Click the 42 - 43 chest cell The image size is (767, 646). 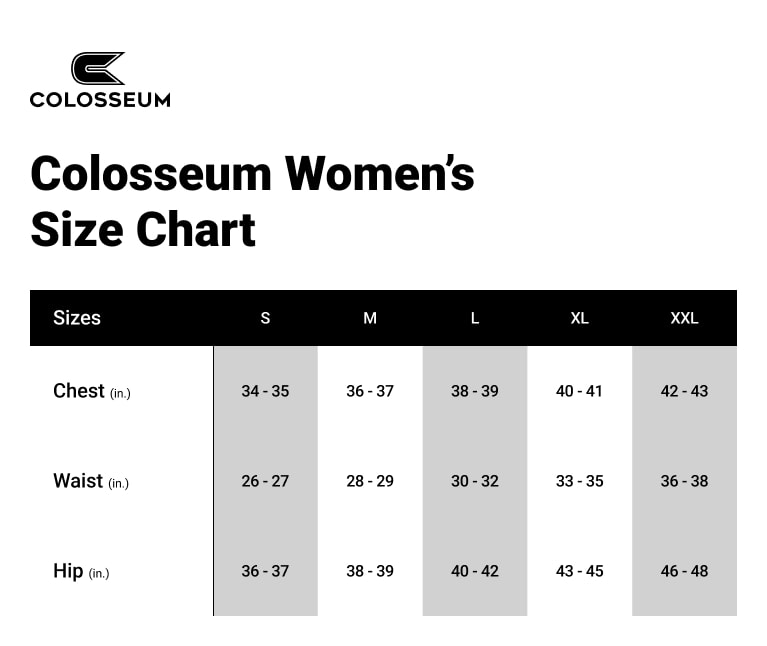pos(684,391)
